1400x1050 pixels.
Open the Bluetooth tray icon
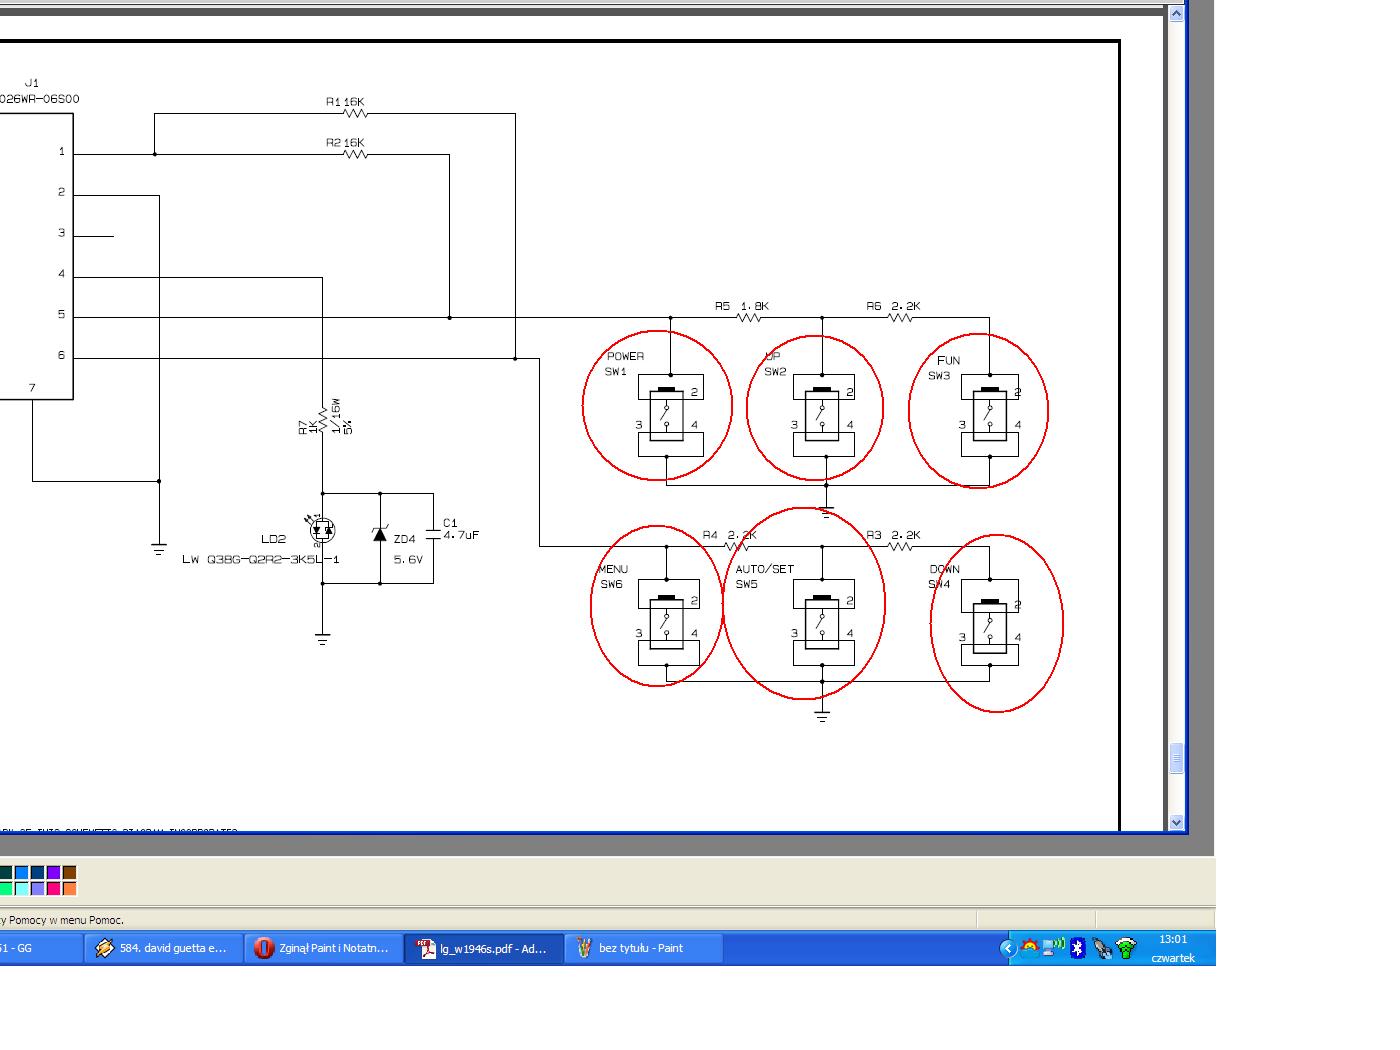(1078, 948)
